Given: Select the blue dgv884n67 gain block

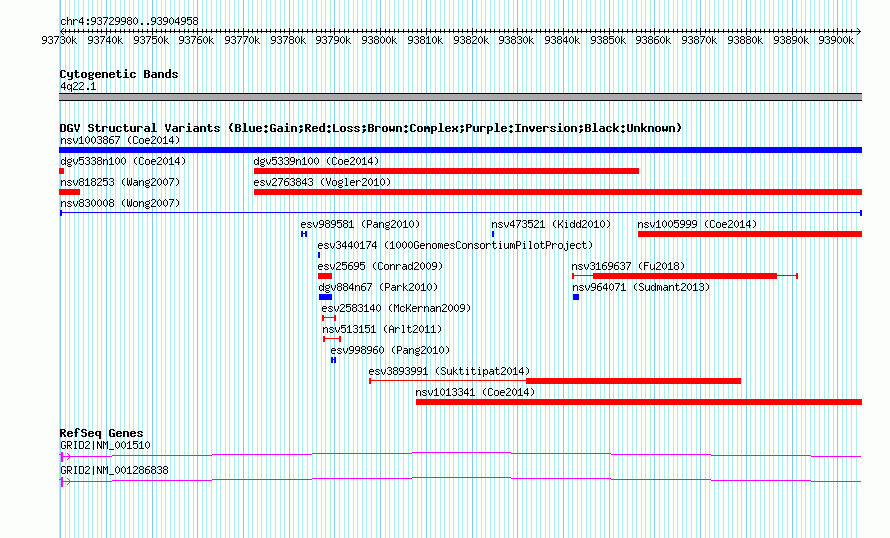Looking at the screenshot, I should (325, 297).
